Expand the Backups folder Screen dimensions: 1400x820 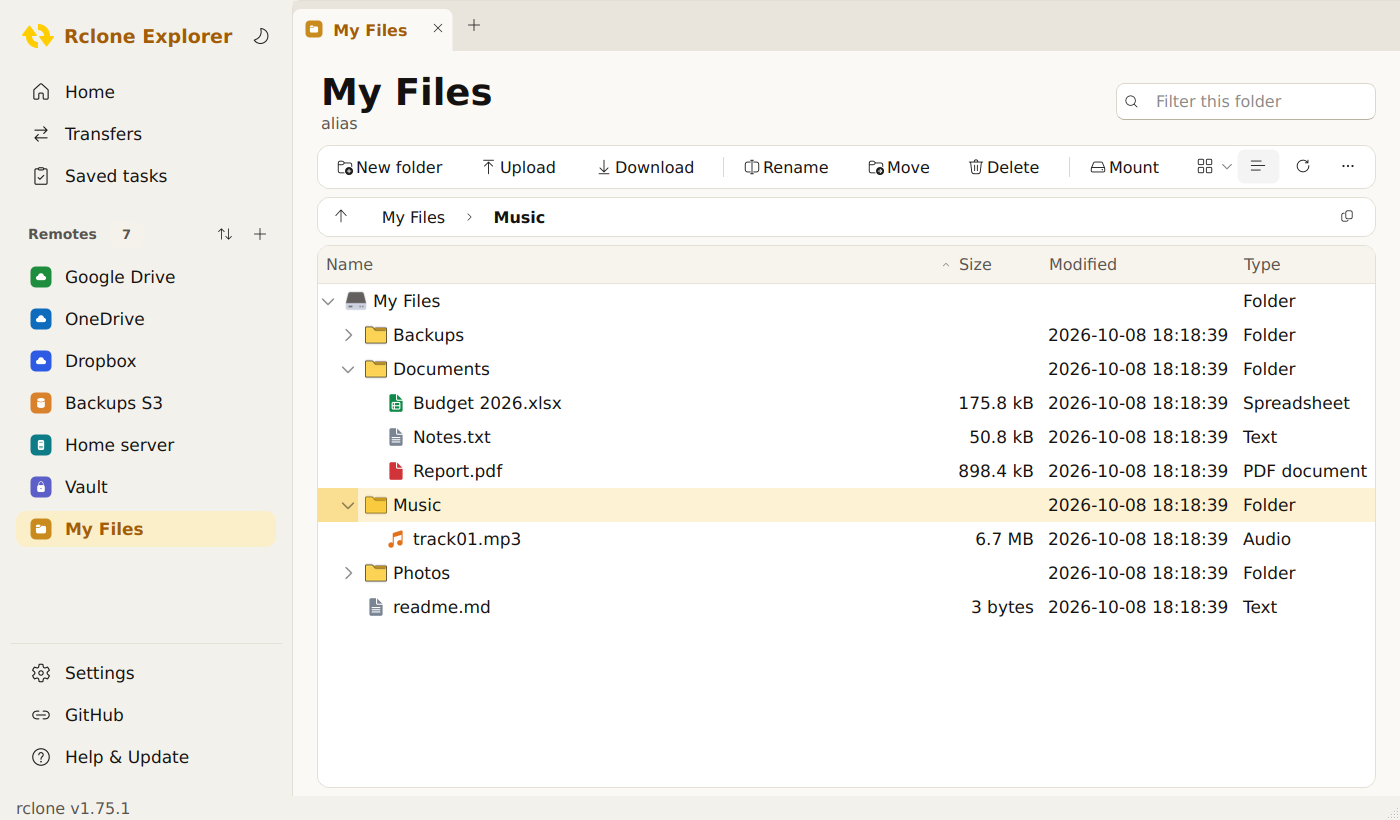[x=348, y=335]
